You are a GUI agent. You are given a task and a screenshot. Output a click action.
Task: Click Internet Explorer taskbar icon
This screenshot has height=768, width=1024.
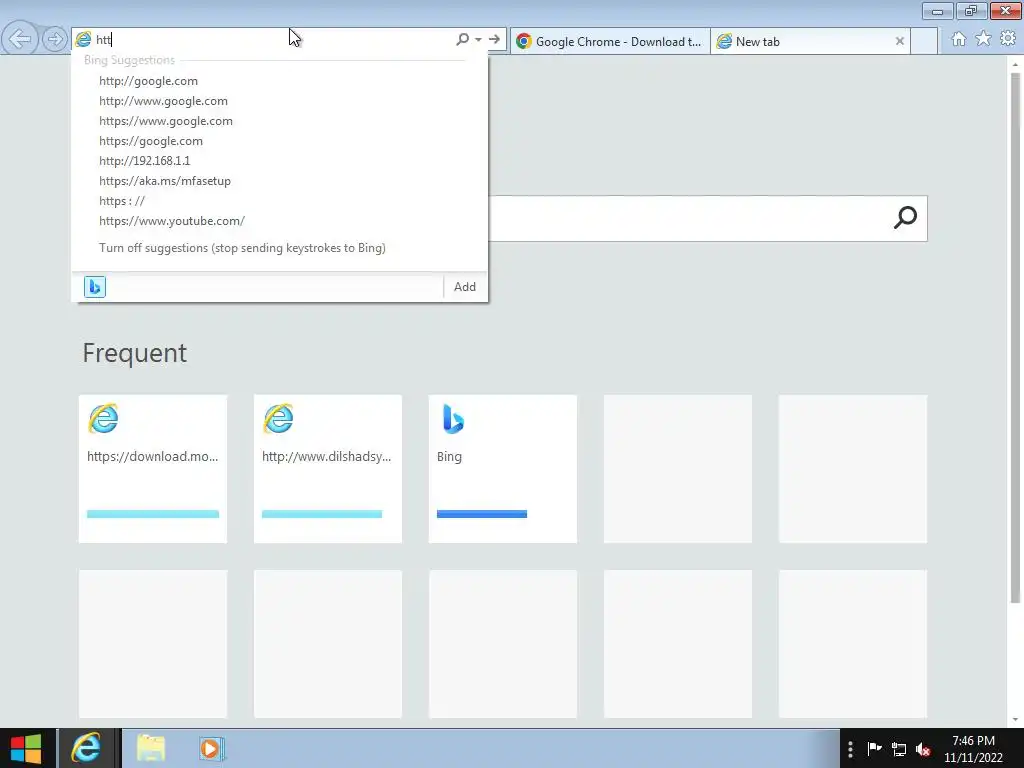point(87,748)
